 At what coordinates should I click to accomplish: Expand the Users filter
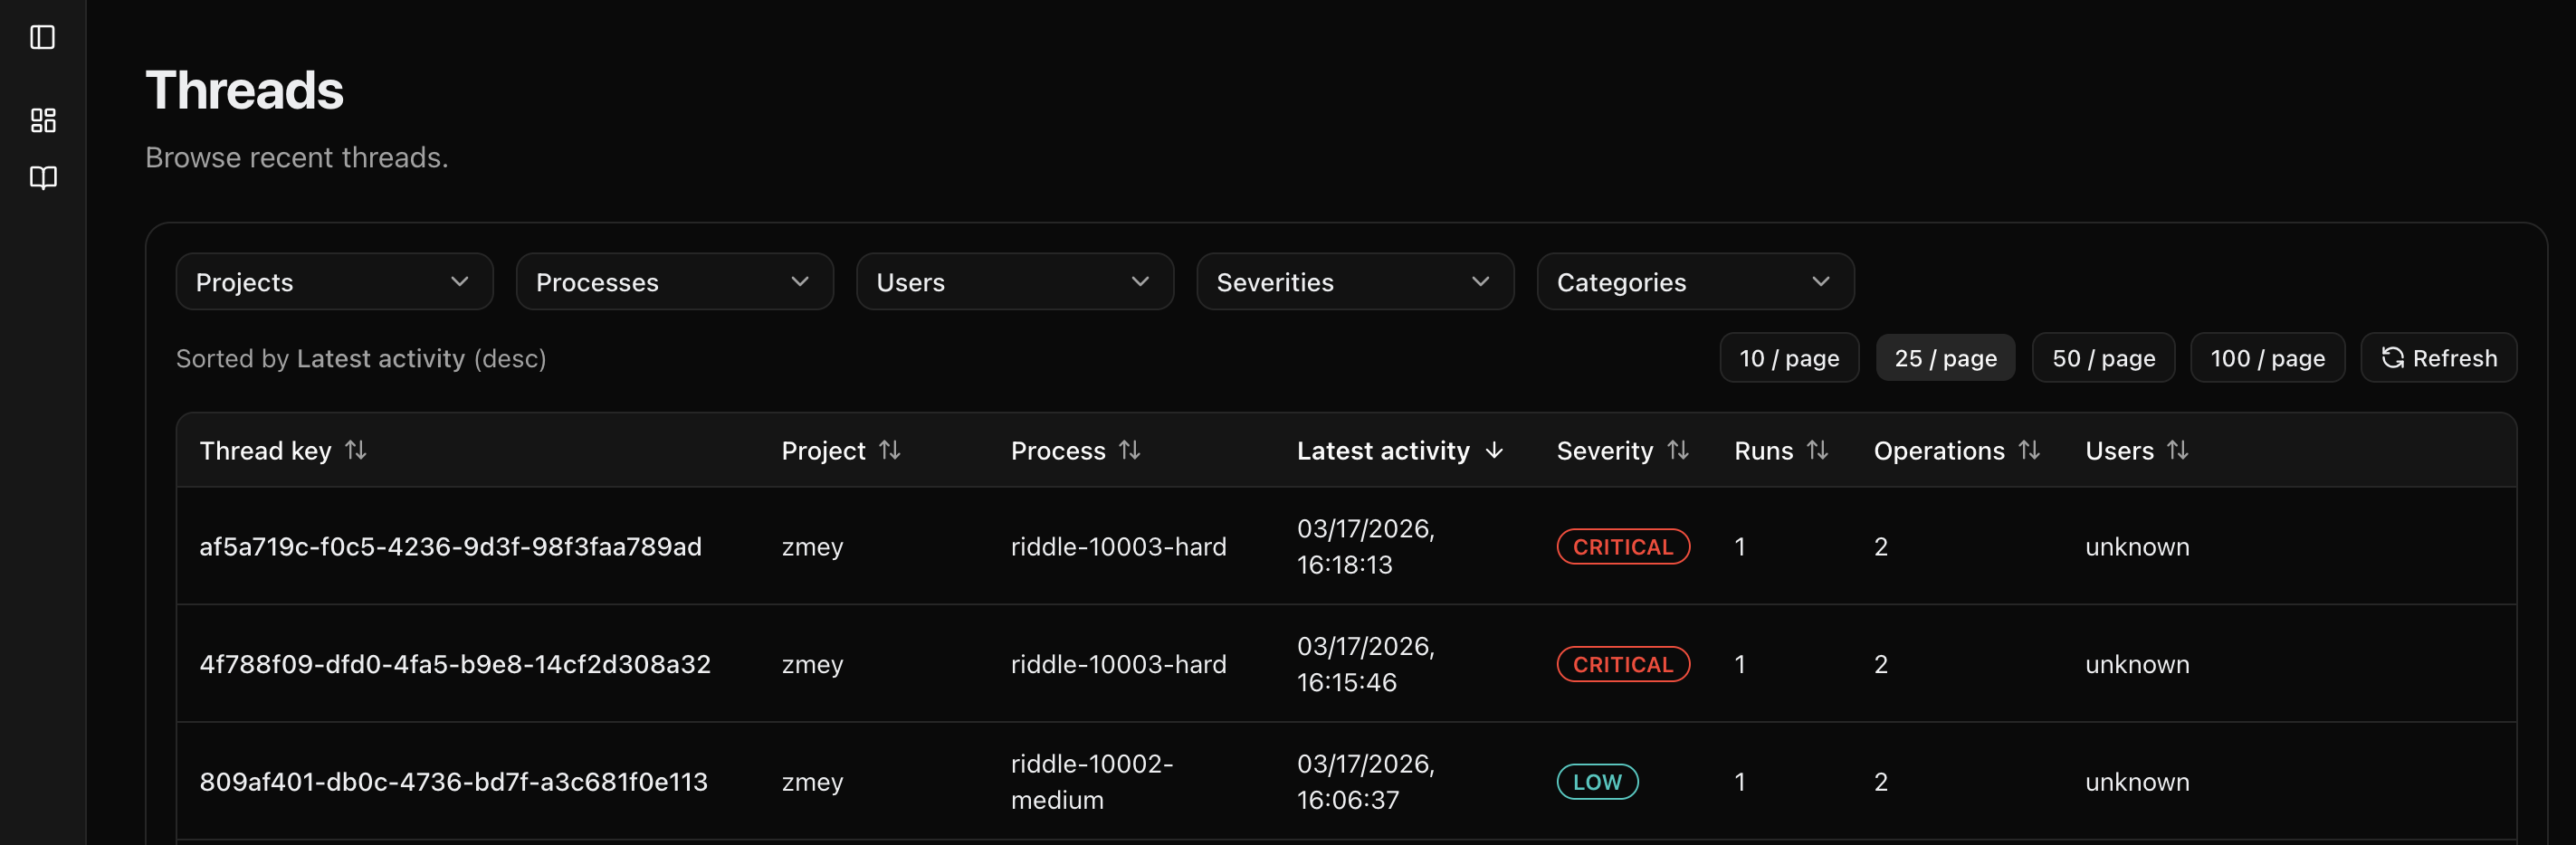pos(1014,281)
